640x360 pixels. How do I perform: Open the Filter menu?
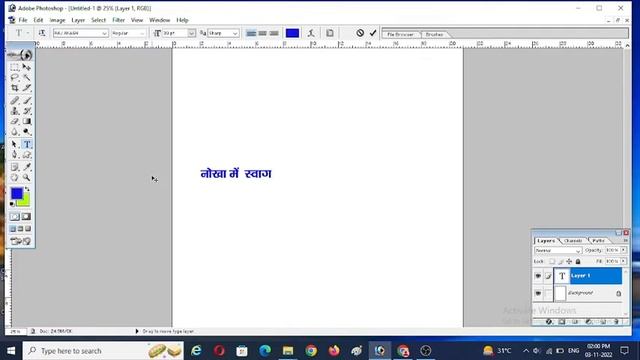[x=118, y=20]
